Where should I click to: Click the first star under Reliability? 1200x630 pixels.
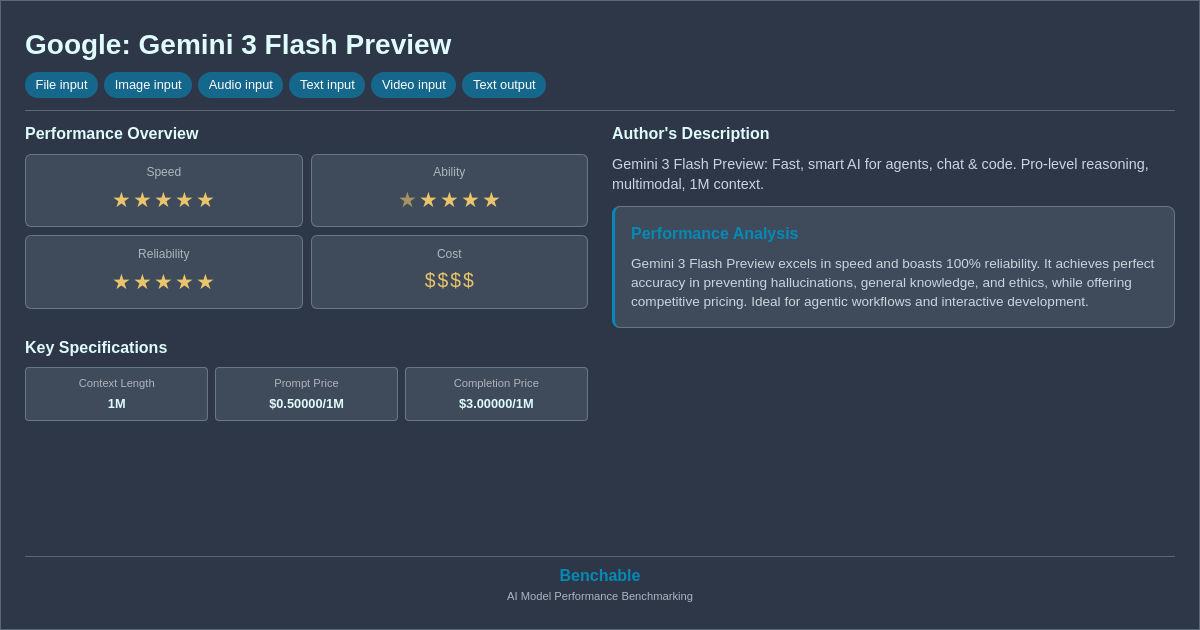pyautogui.click(x=121, y=282)
